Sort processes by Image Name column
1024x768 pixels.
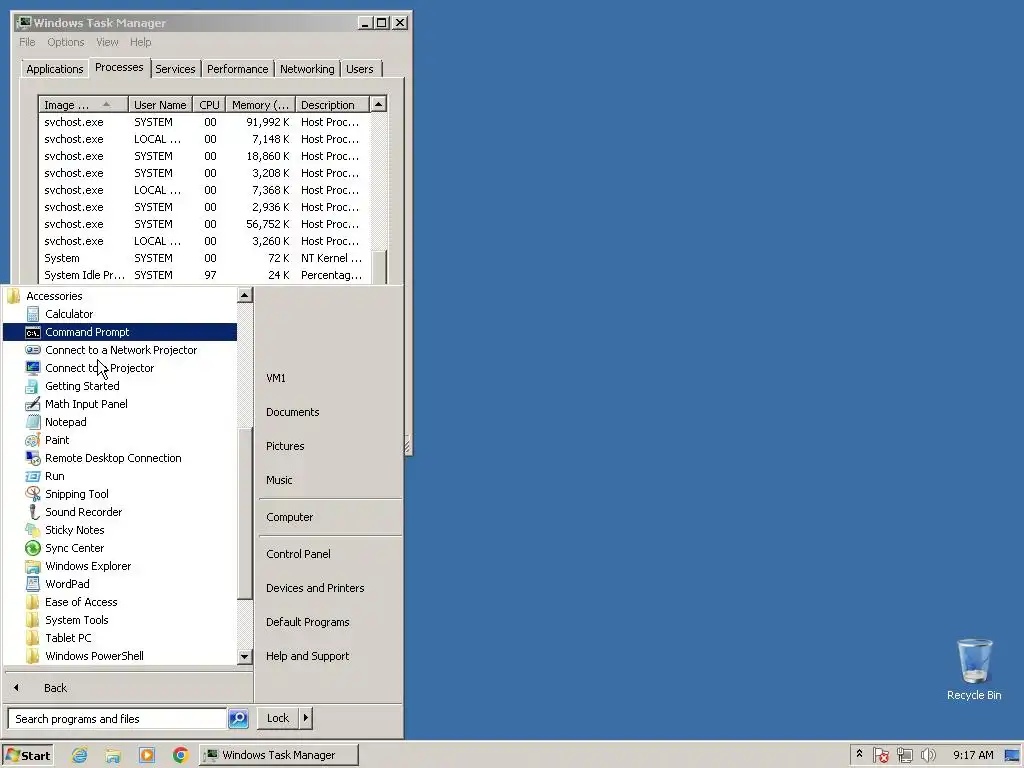point(82,105)
